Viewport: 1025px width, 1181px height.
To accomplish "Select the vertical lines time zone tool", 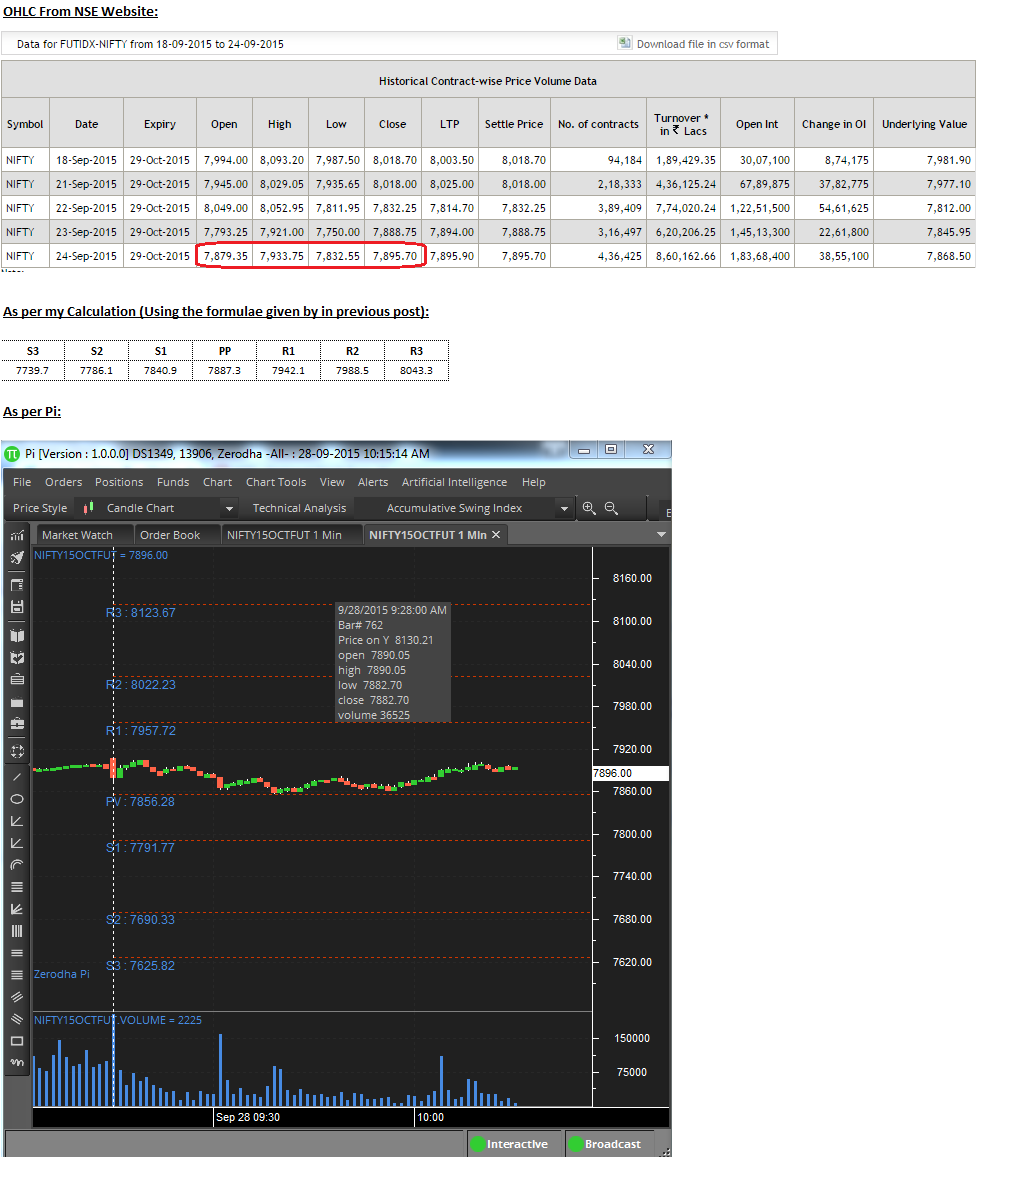I will click(17, 931).
